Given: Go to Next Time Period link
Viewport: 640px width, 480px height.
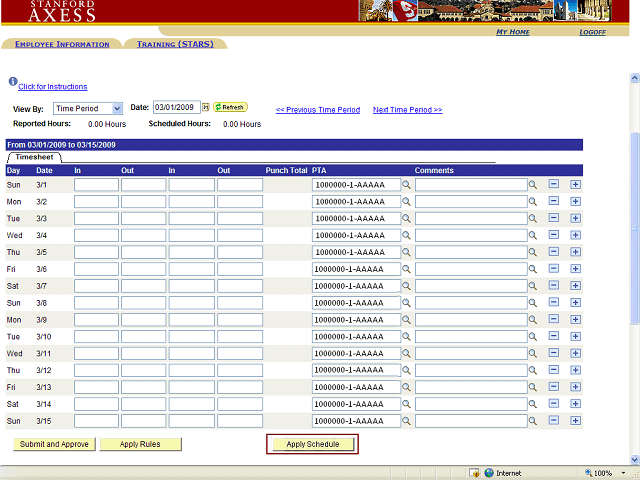Looking at the screenshot, I should [x=407, y=110].
